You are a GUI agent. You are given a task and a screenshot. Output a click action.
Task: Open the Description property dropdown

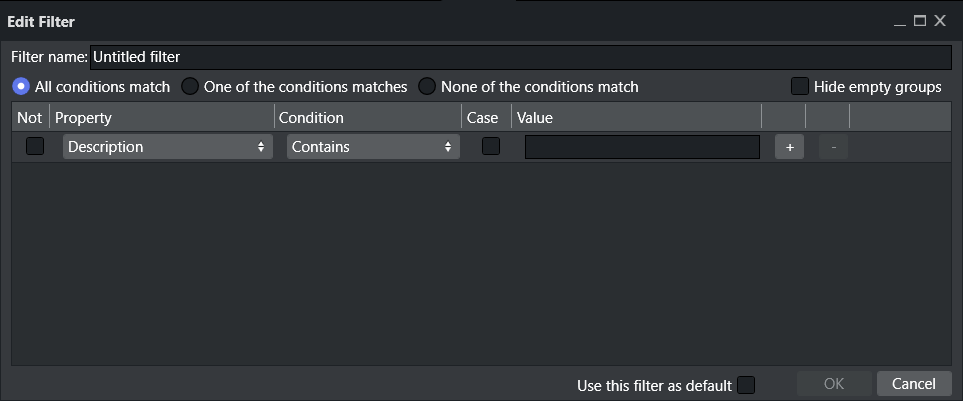(x=168, y=147)
